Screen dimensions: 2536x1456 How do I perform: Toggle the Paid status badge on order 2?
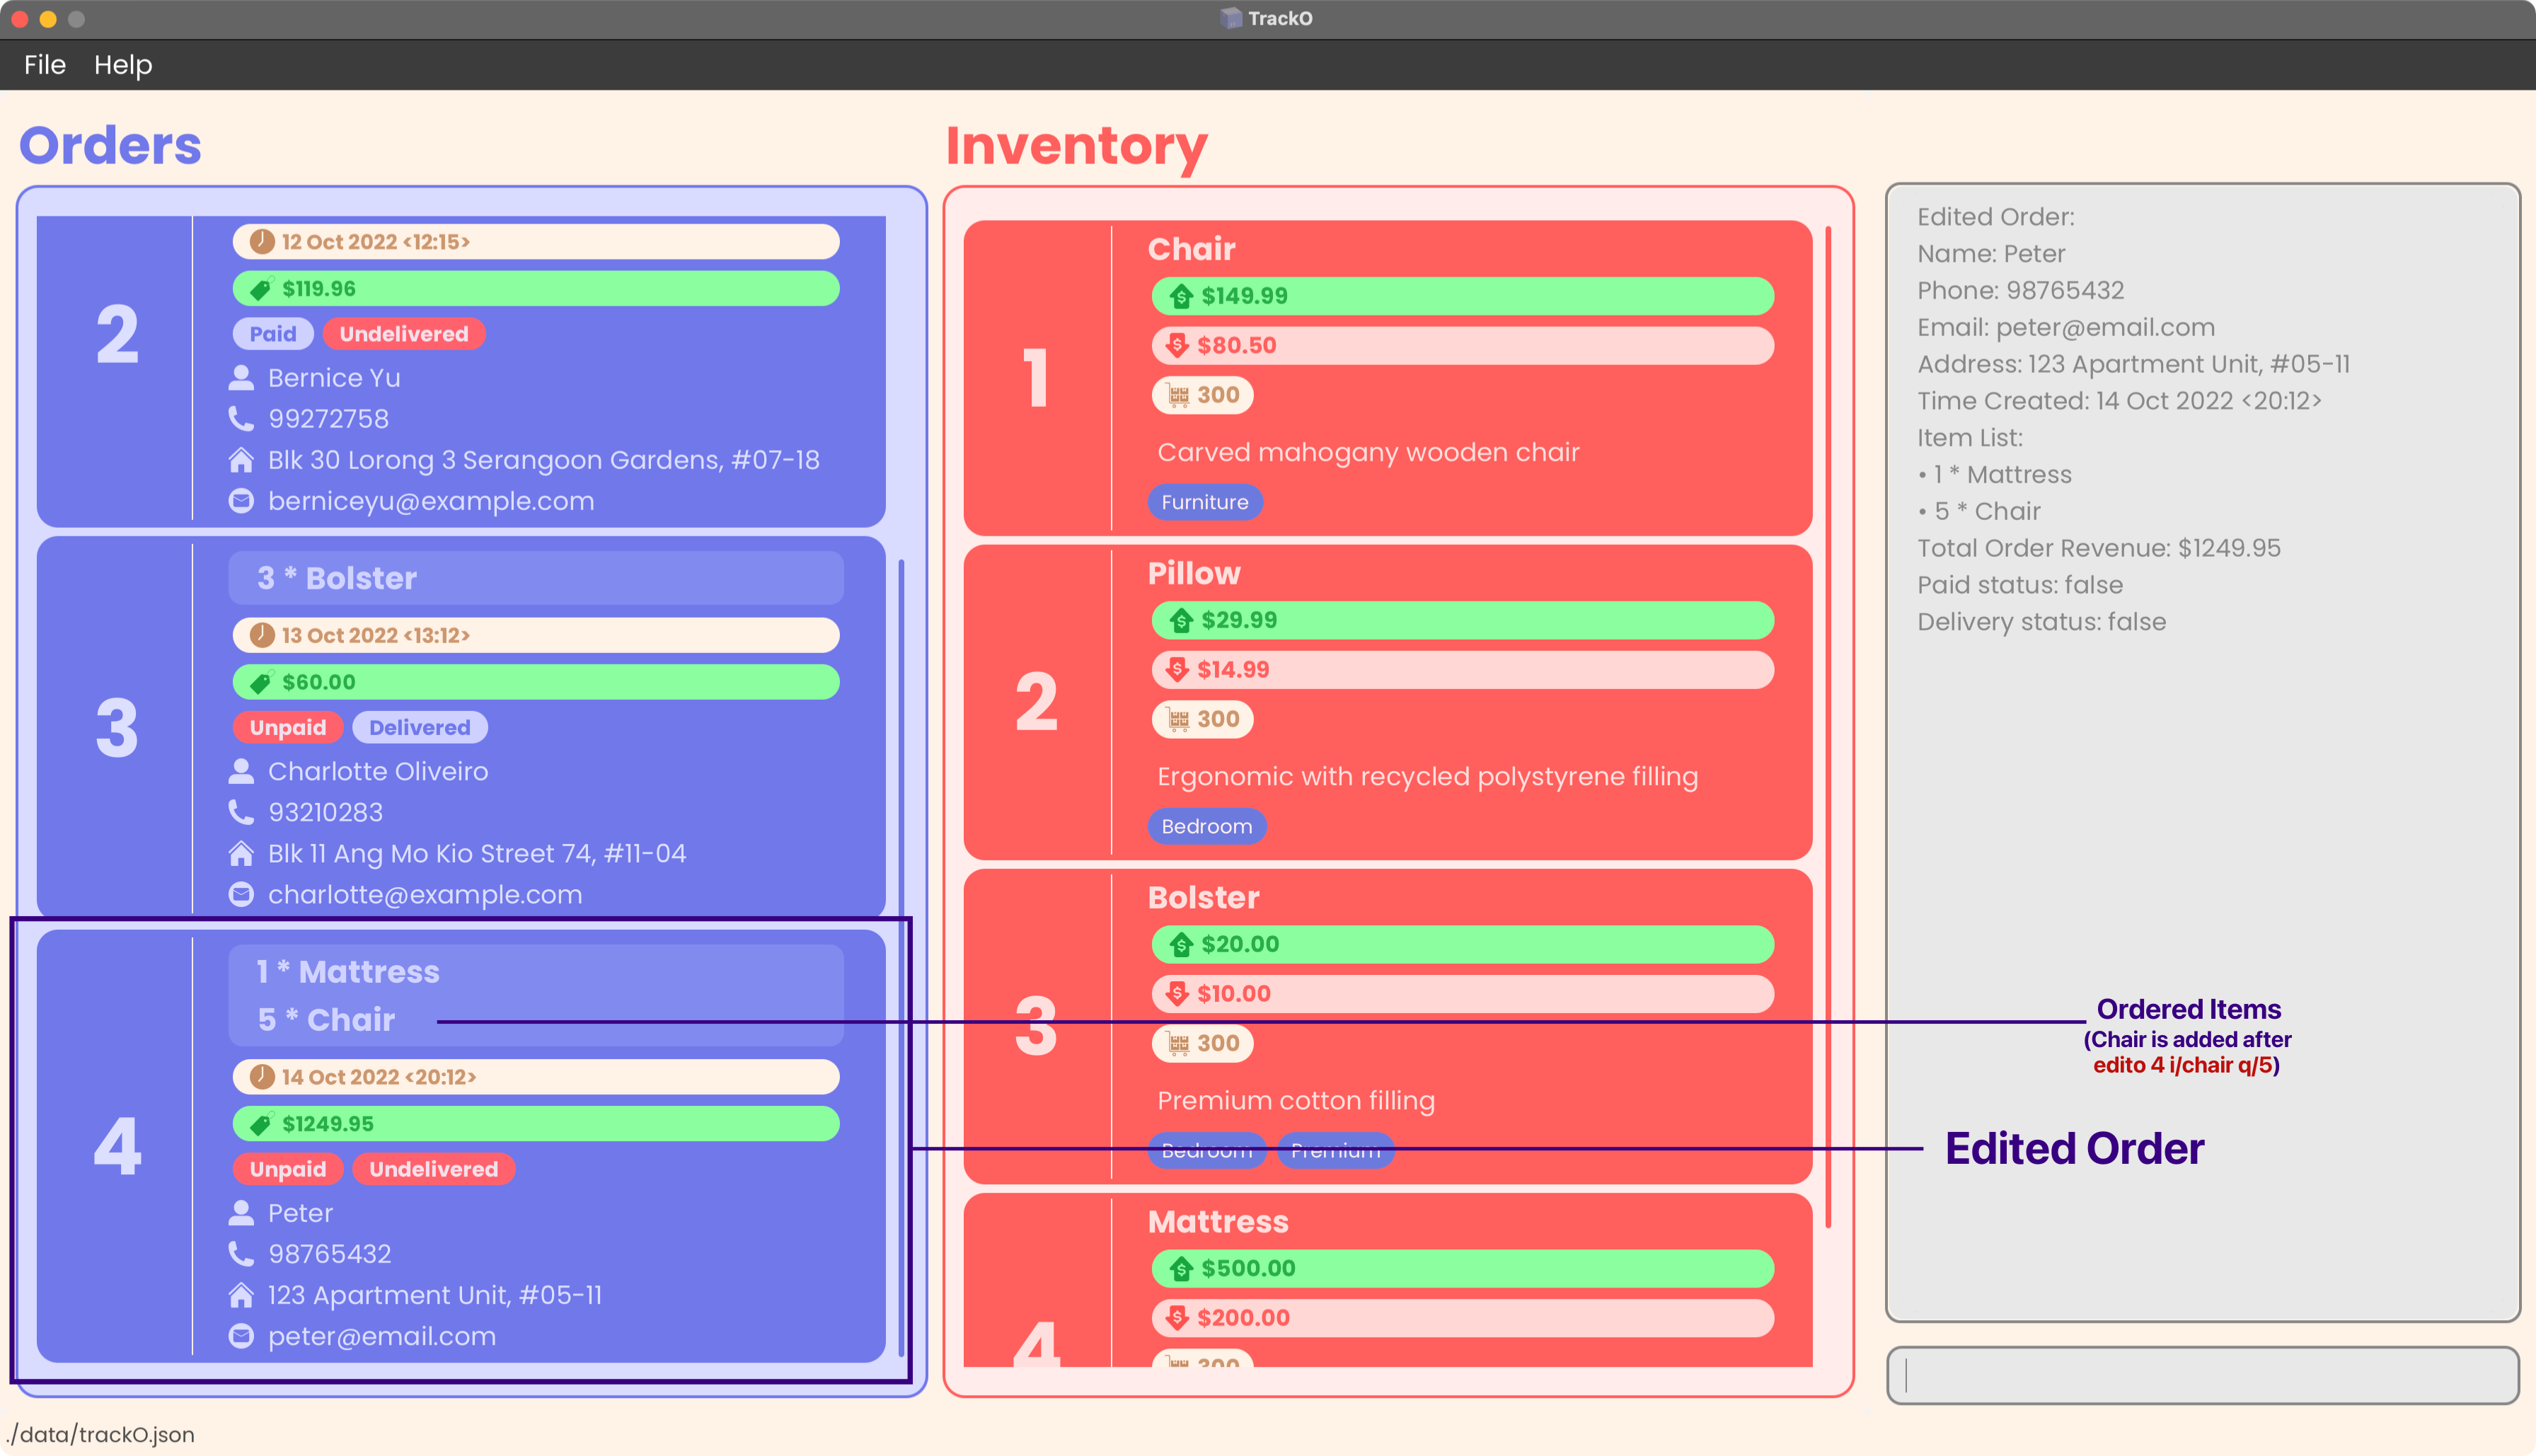pyautogui.click(x=273, y=333)
